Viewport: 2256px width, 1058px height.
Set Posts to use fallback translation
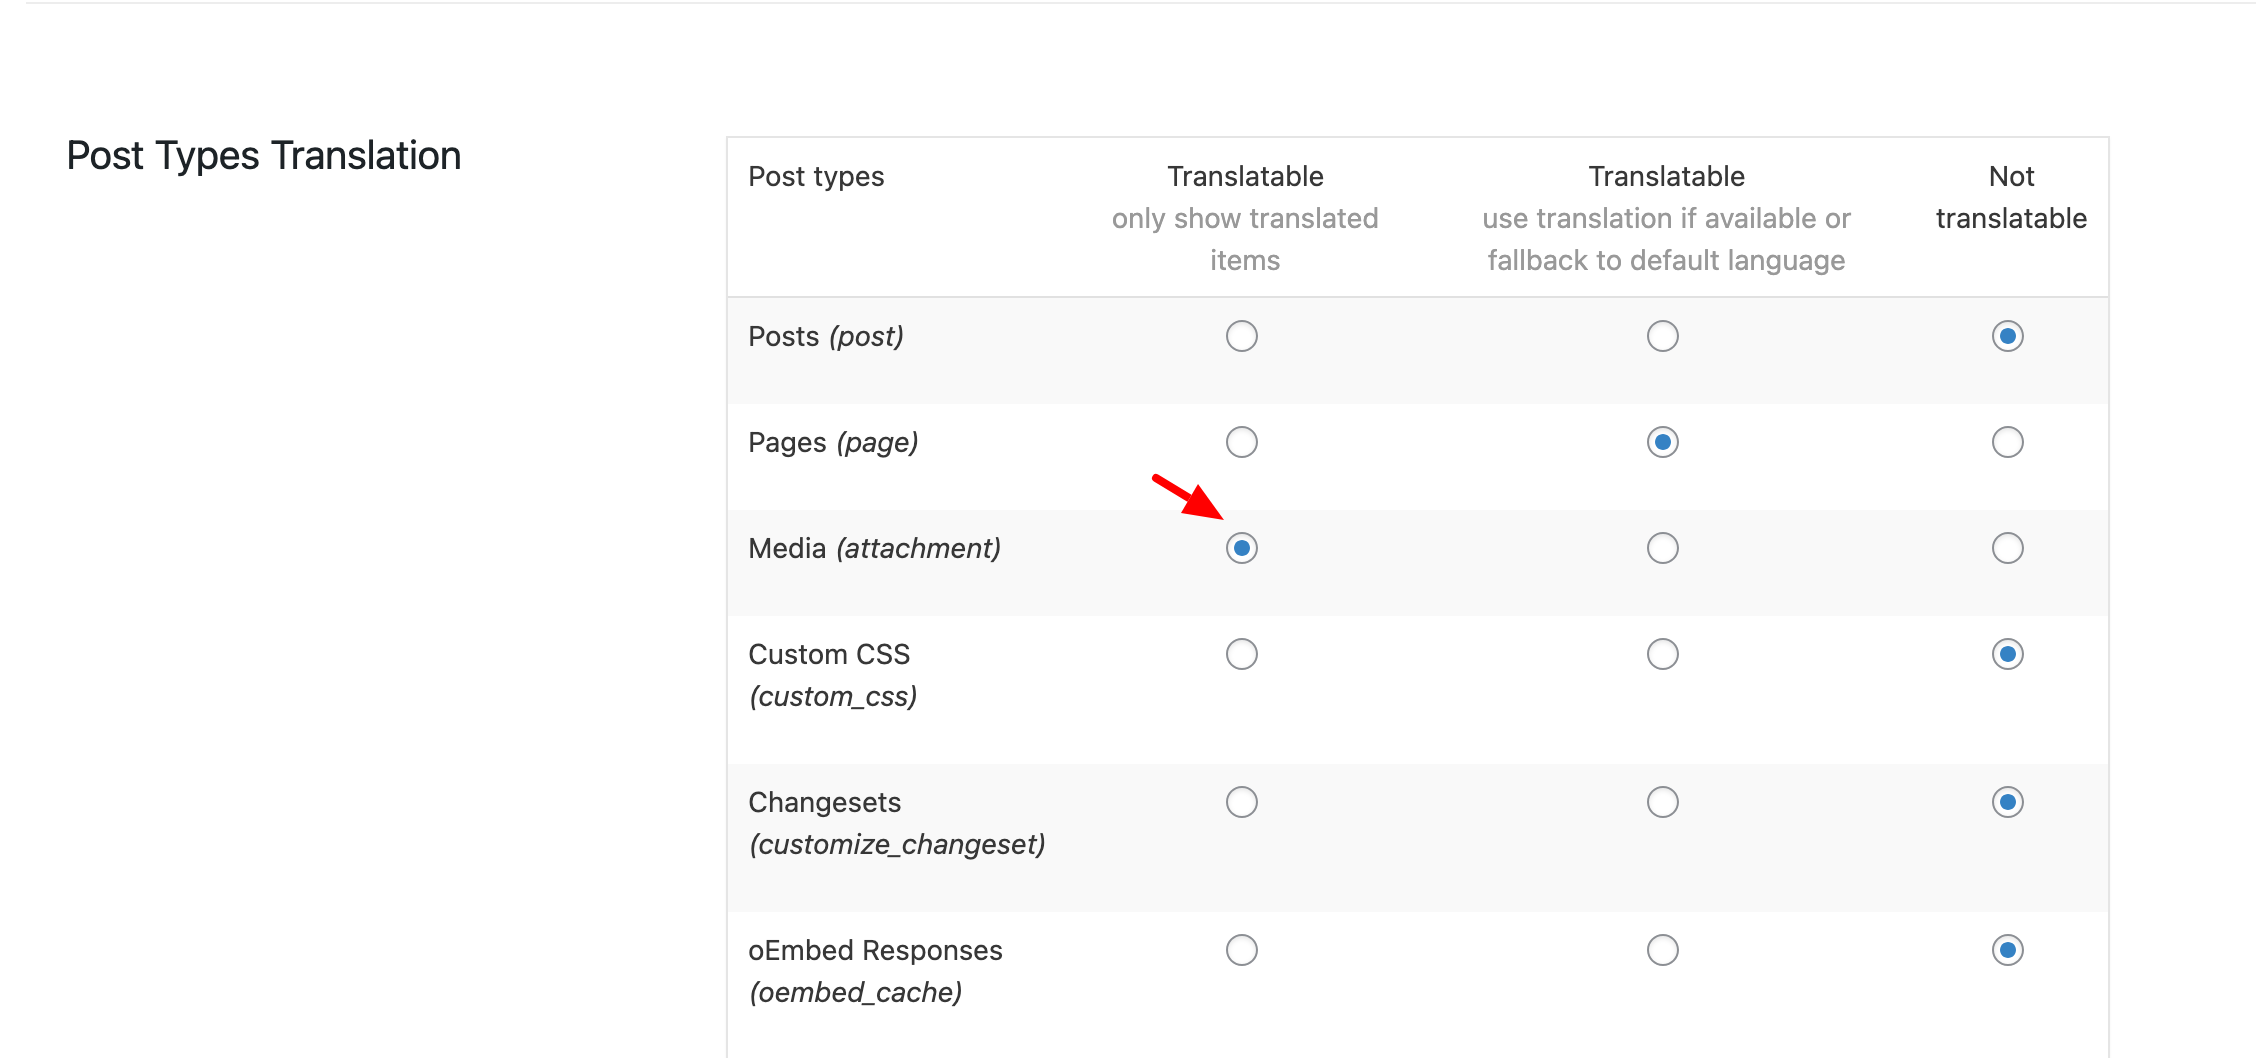tap(1663, 336)
